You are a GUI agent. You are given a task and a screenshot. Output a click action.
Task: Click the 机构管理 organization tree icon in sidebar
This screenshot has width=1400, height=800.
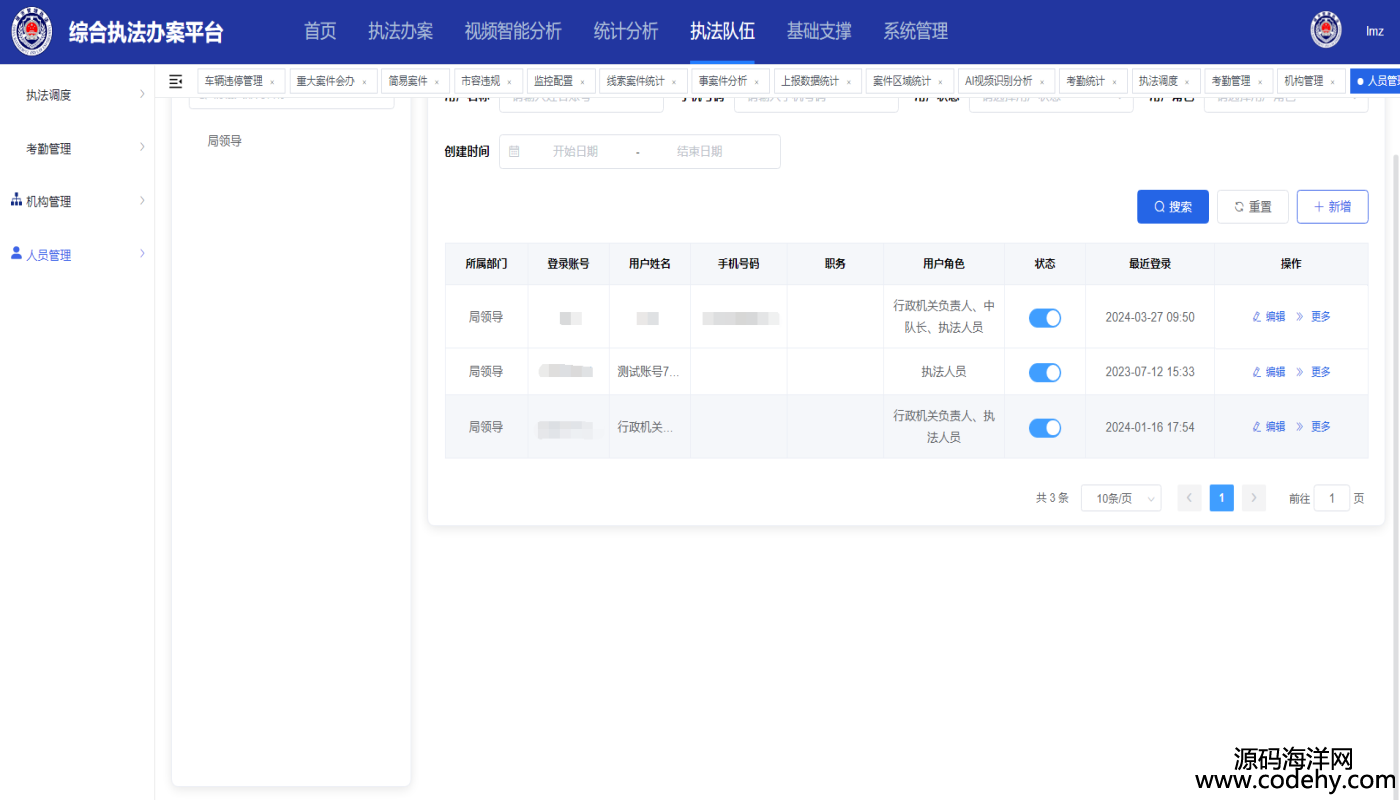tap(16, 200)
